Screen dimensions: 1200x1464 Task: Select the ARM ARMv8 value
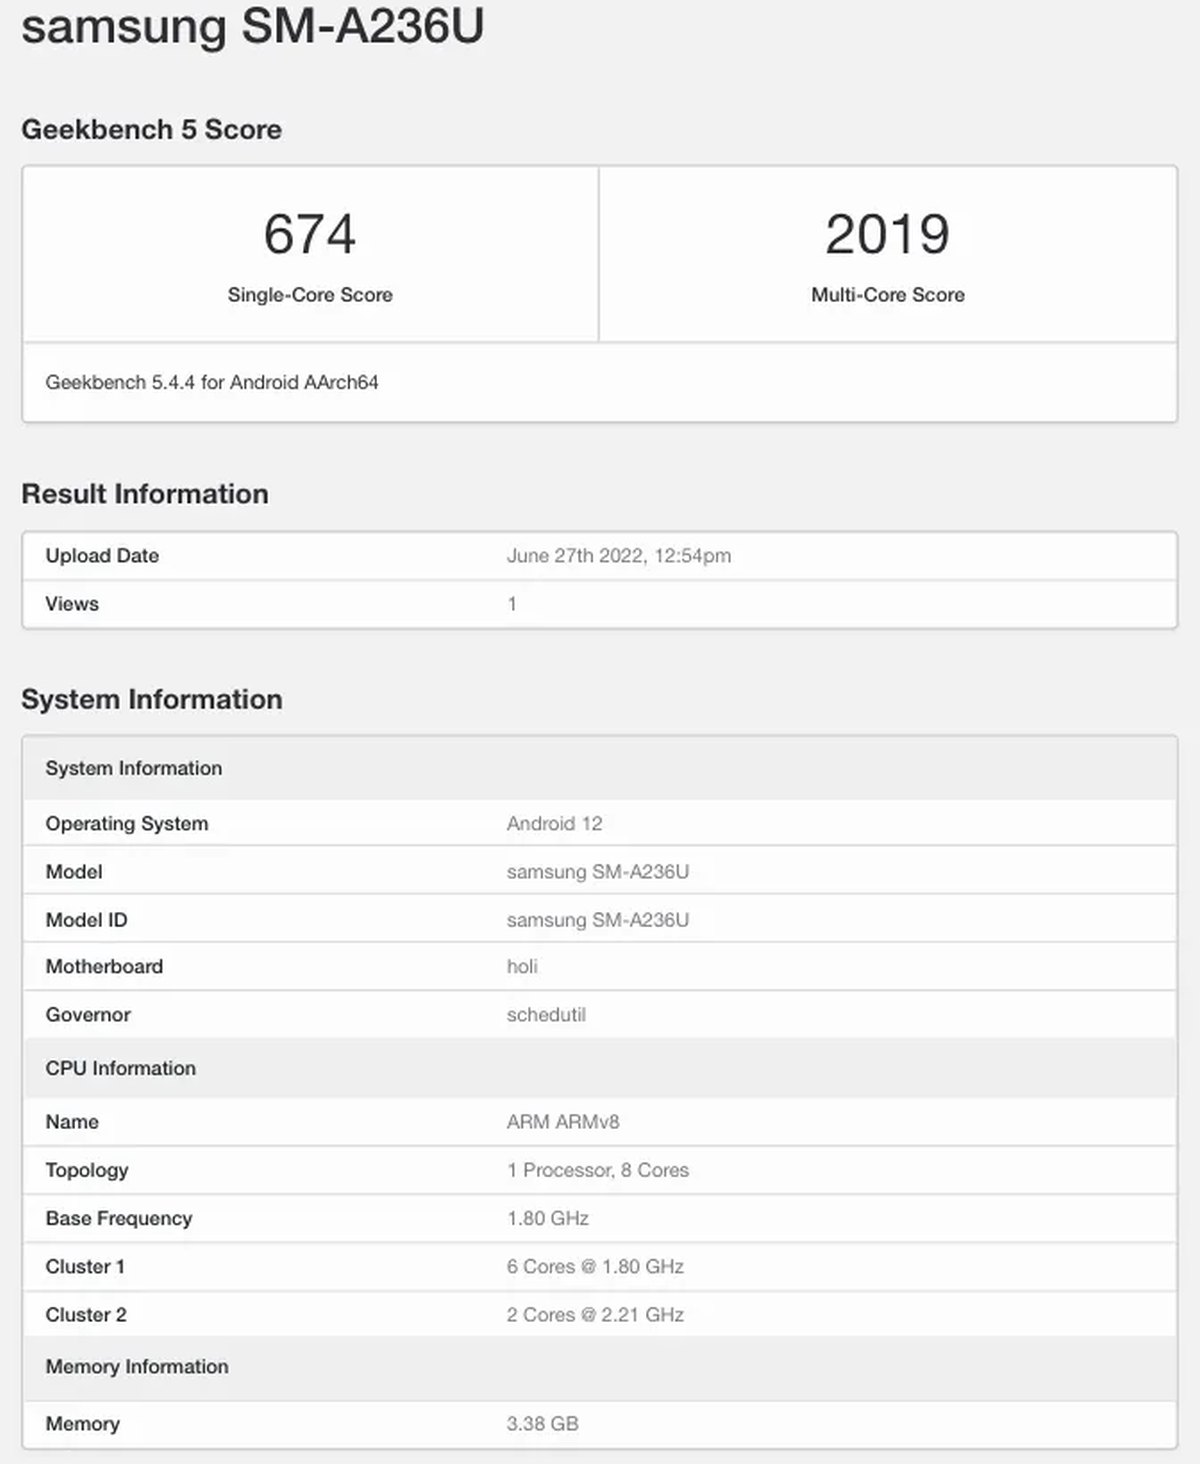(563, 1122)
